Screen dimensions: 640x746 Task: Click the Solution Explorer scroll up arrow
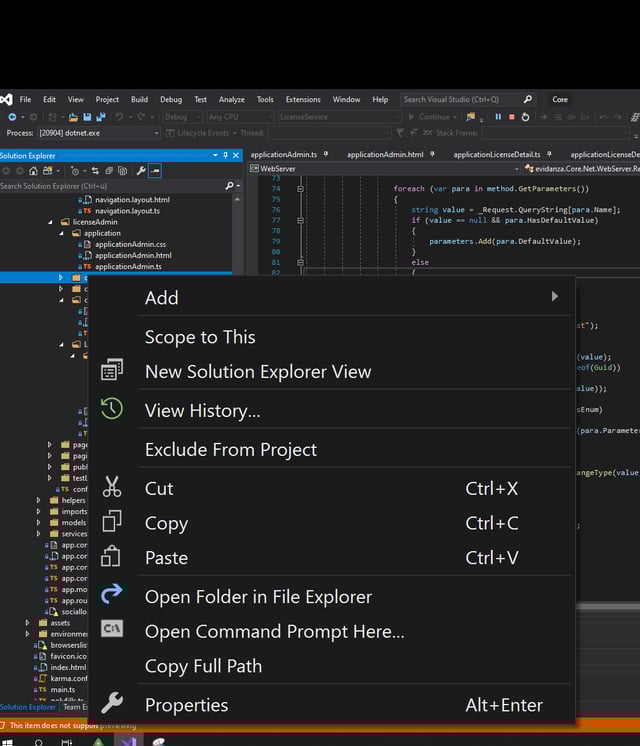pos(237,199)
